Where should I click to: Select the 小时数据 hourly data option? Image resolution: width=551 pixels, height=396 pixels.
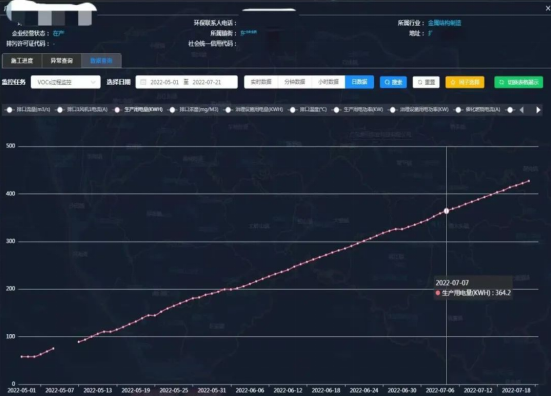click(x=328, y=82)
